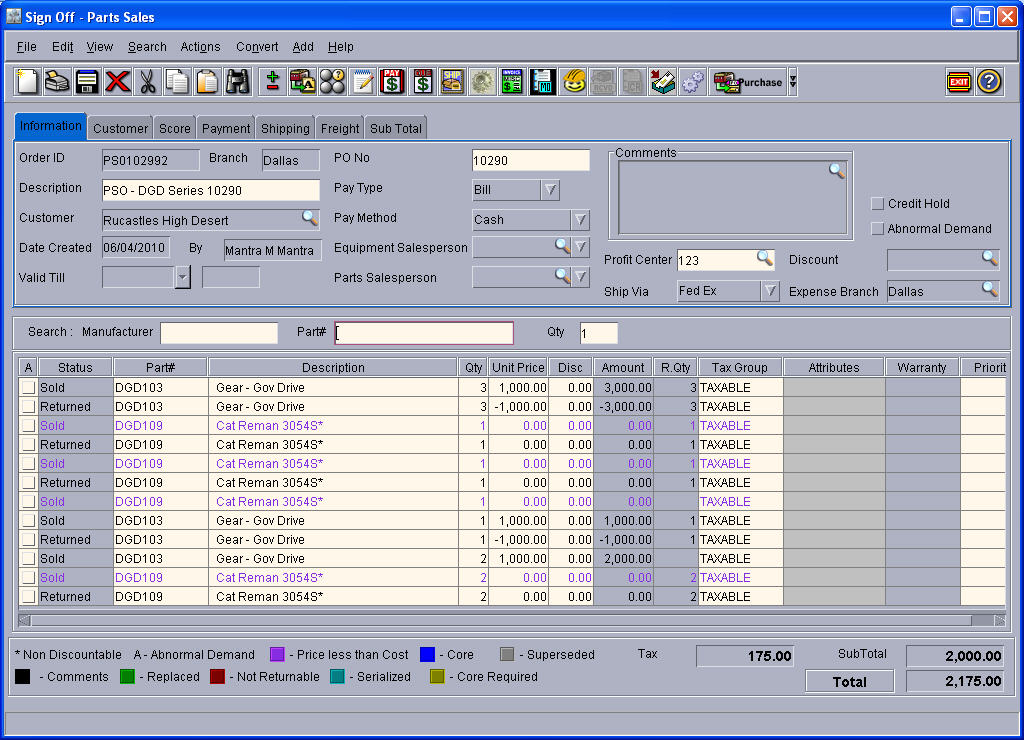Click the Invoice Misc toolbar icon
The height and width of the screenshot is (740, 1024).
[512, 82]
